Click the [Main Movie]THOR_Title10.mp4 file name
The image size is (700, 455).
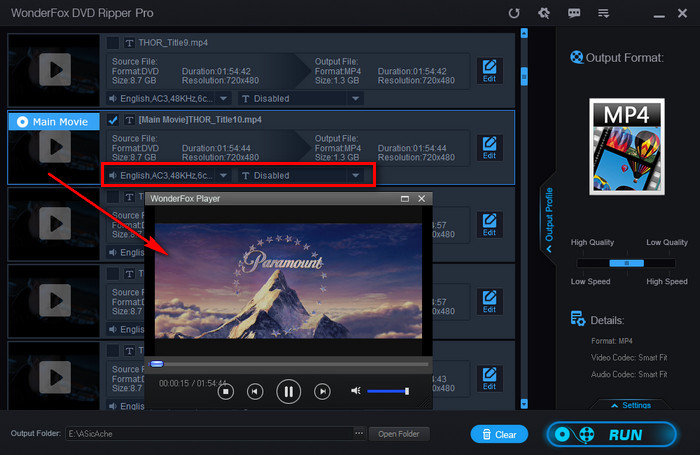click(200, 120)
